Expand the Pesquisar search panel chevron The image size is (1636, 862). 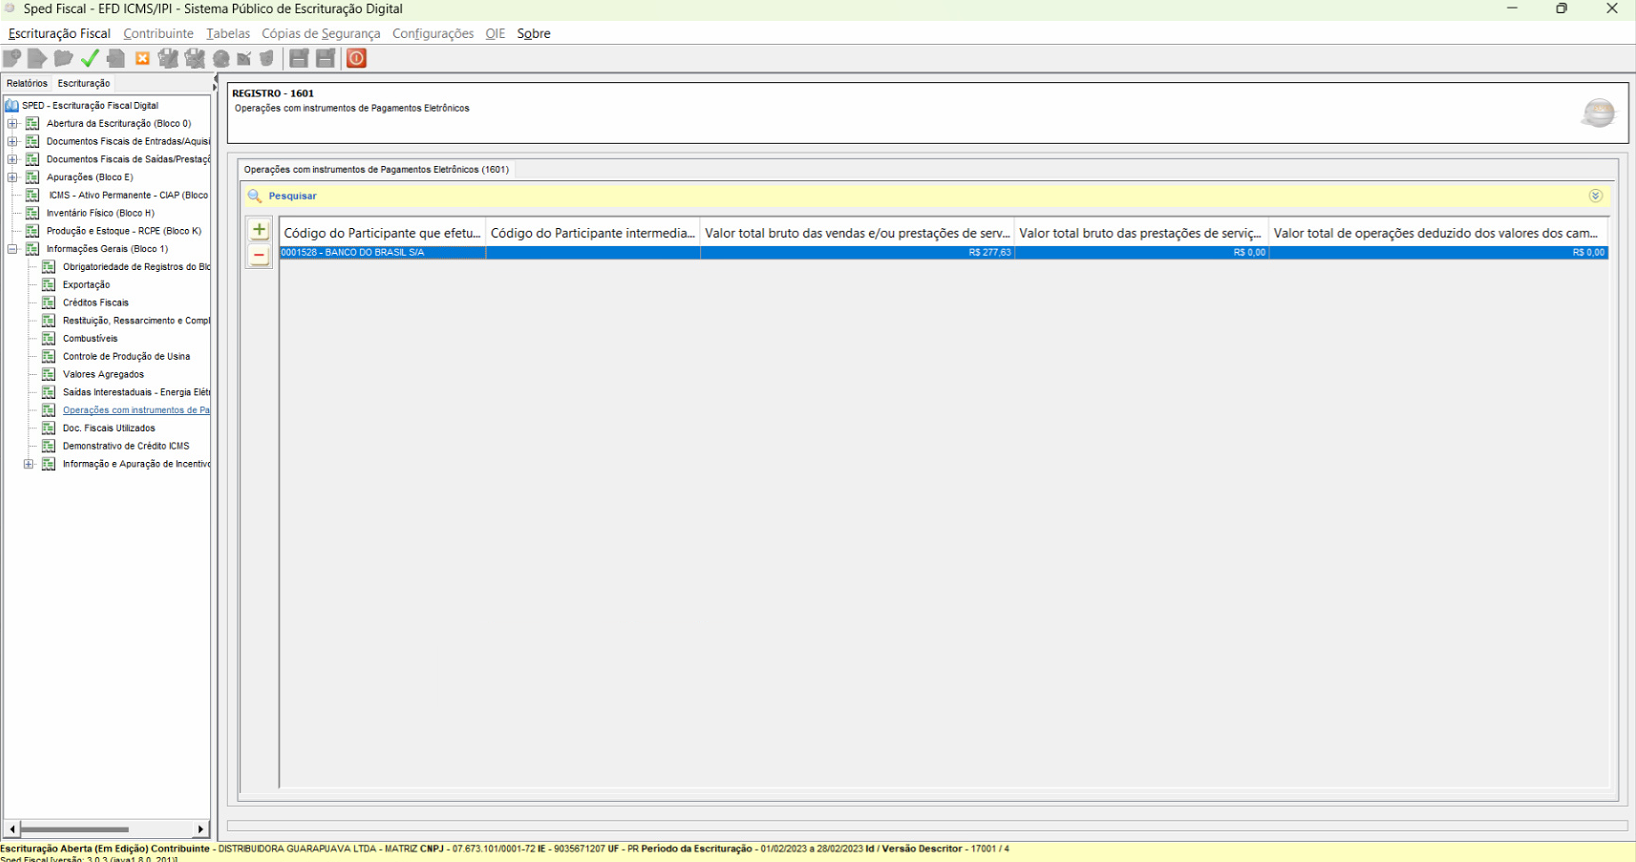(x=1595, y=196)
